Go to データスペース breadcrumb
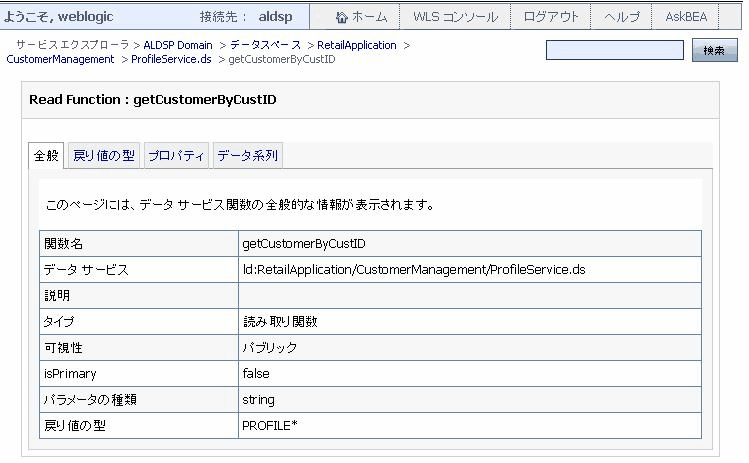The width and height of the screenshot is (749, 463). coord(266,45)
